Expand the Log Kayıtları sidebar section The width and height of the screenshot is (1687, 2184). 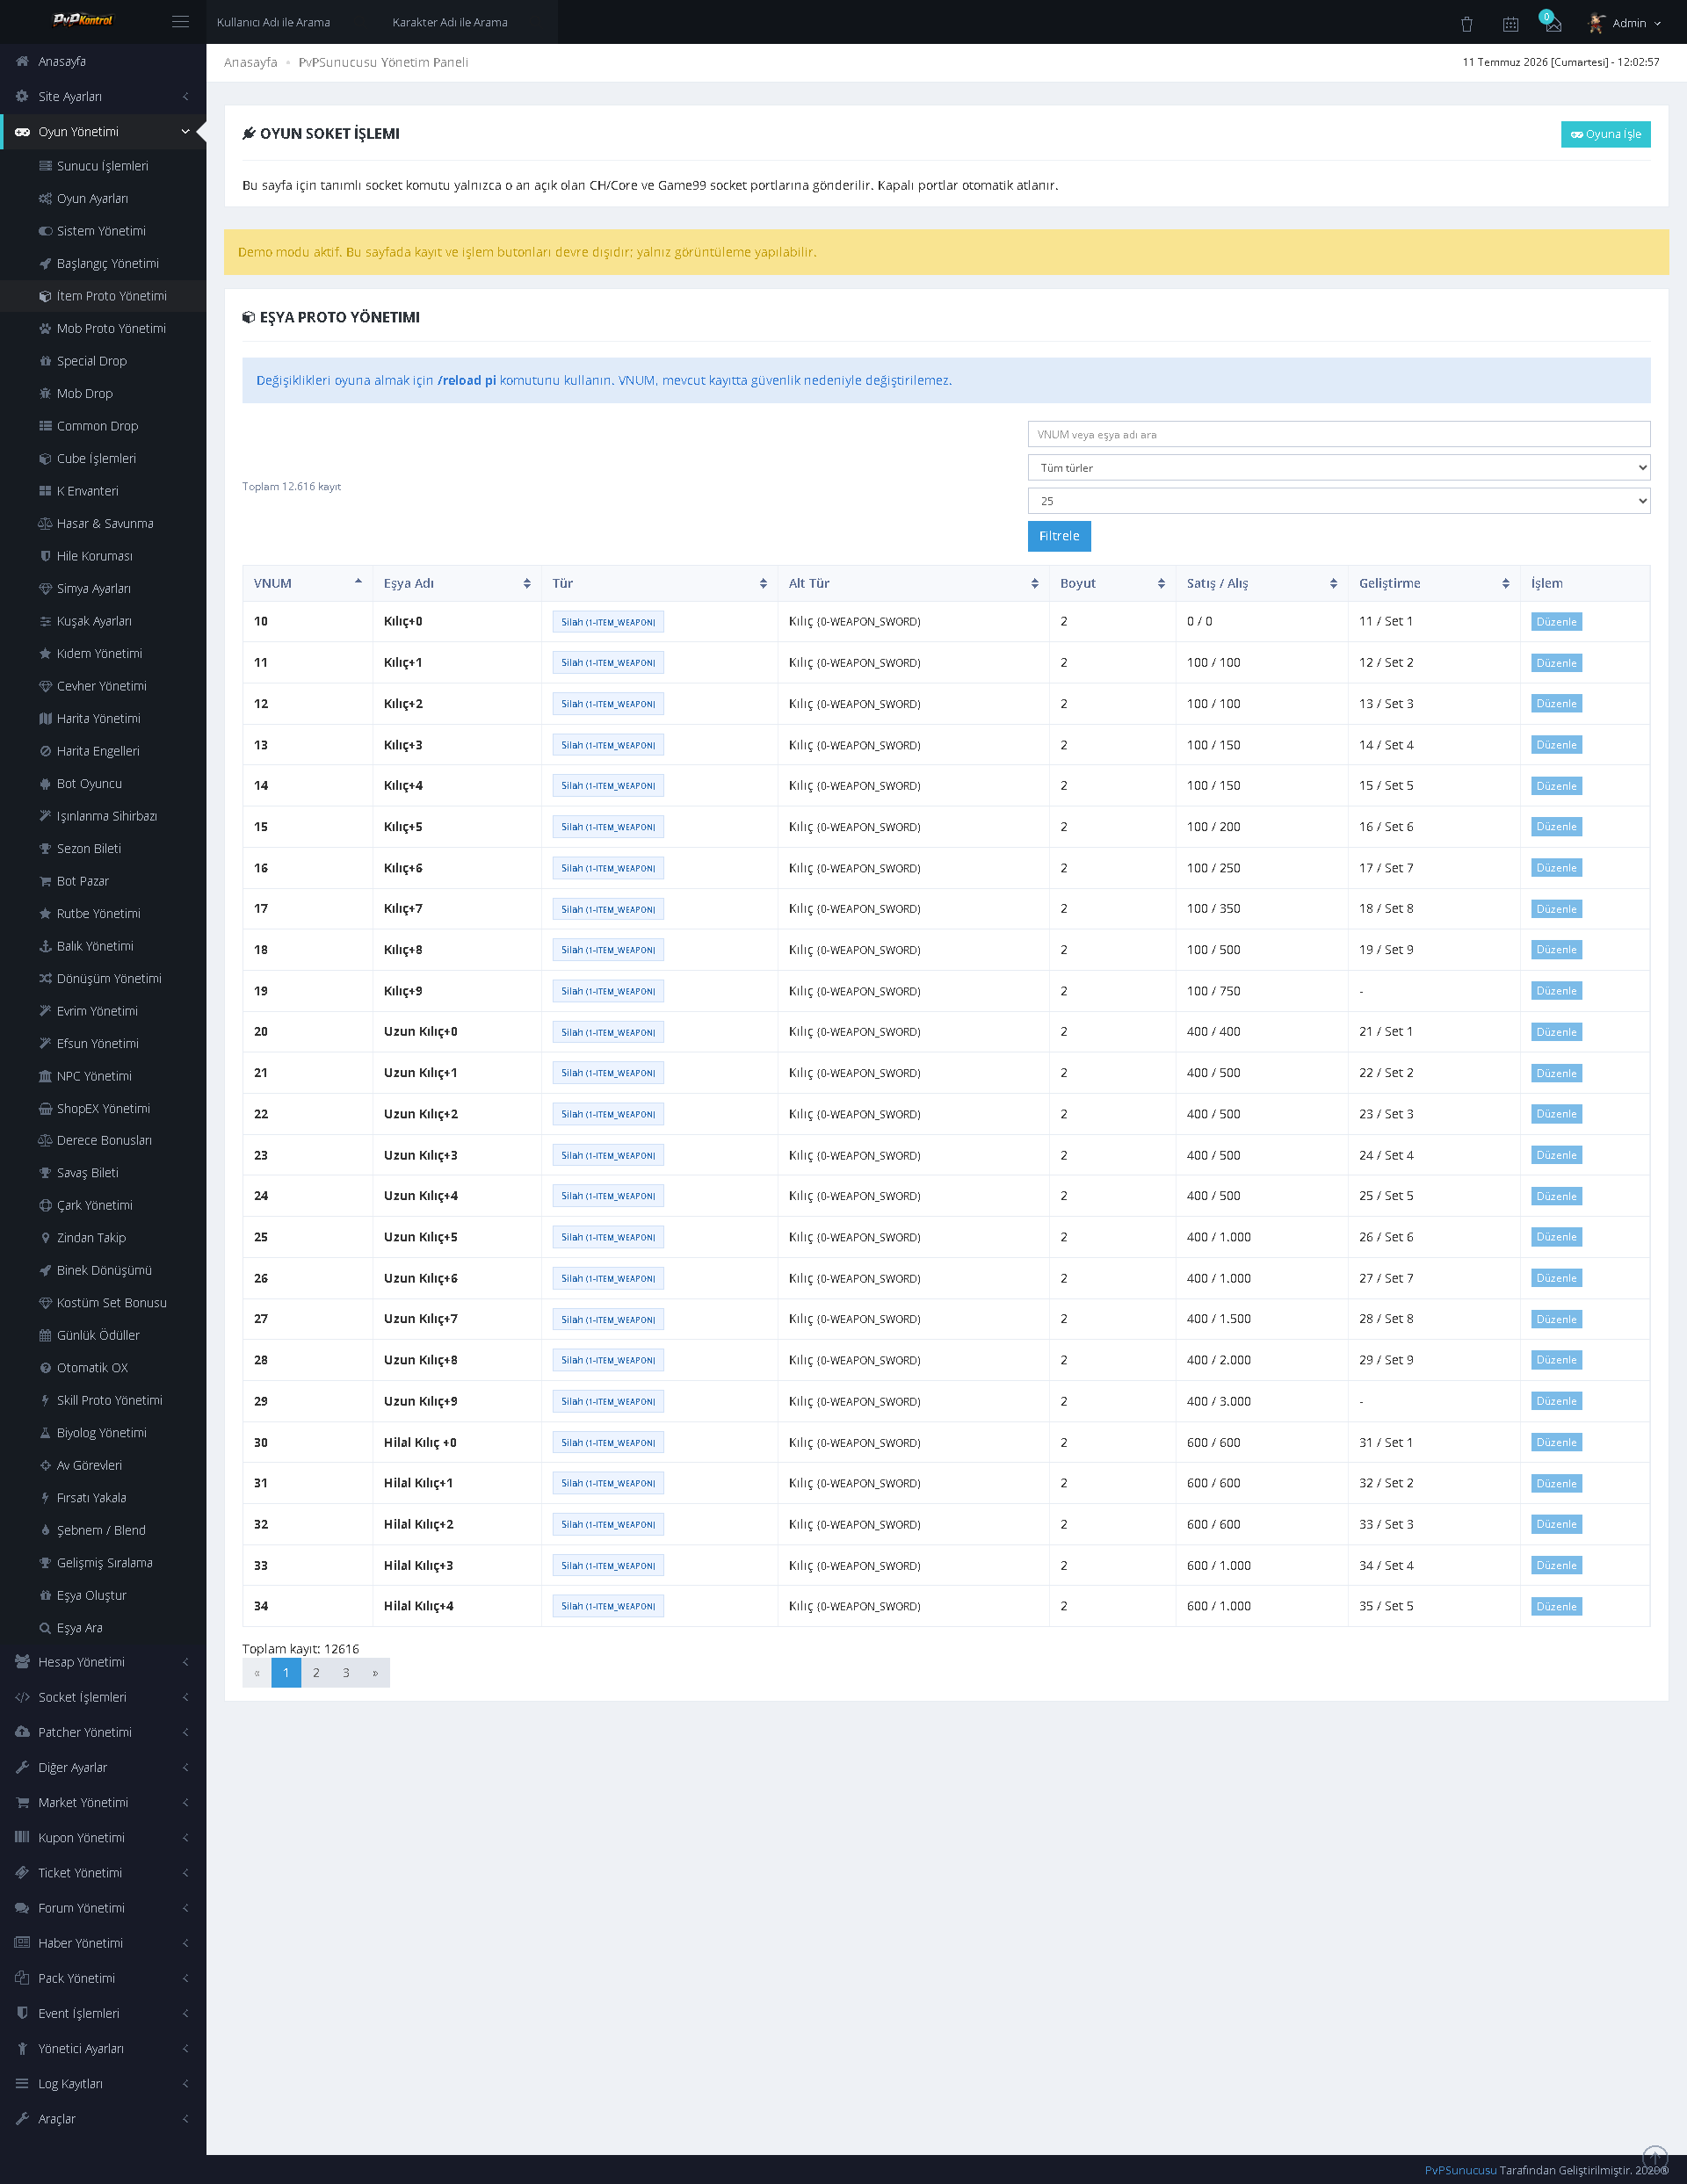[x=103, y=2083]
